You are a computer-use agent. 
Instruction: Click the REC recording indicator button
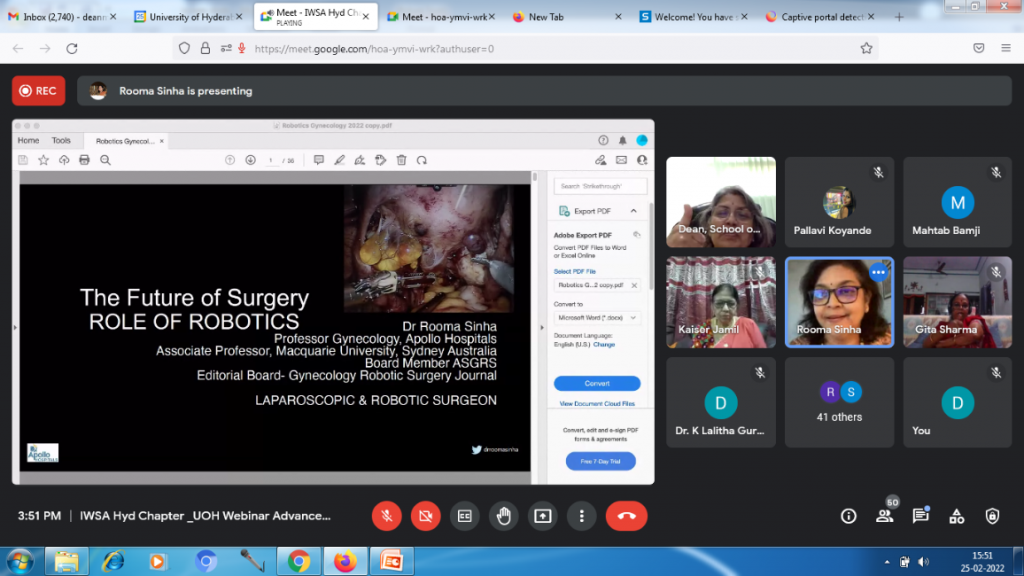[x=38, y=91]
